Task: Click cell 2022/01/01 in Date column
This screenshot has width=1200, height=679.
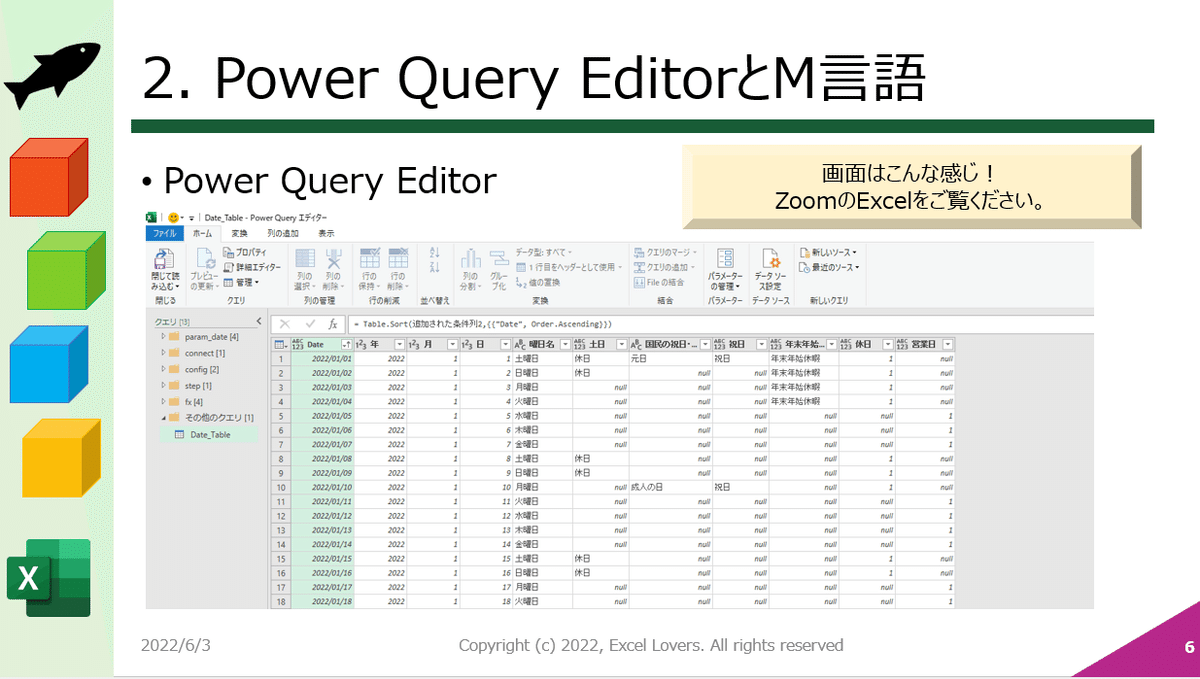Action: click(323, 357)
